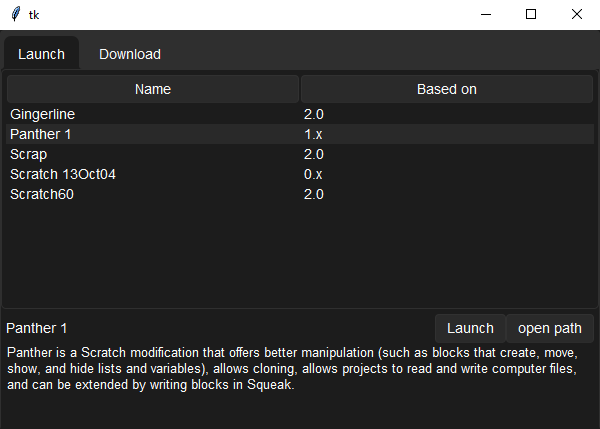Click the Panther description paragraph text
This screenshot has height=429, width=600.
292,369
